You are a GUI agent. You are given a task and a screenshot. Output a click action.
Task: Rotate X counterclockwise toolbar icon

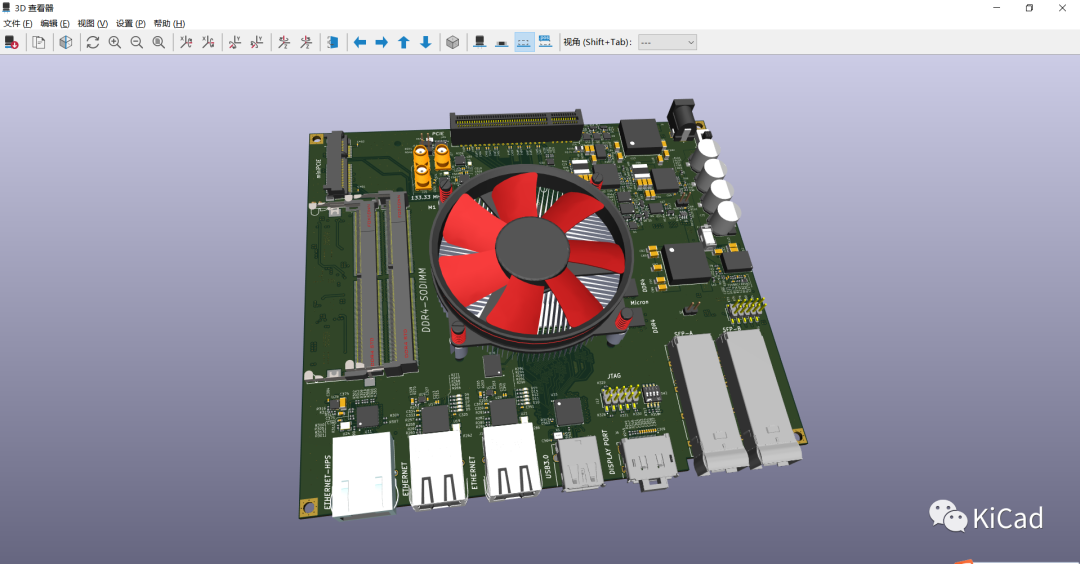208,42
